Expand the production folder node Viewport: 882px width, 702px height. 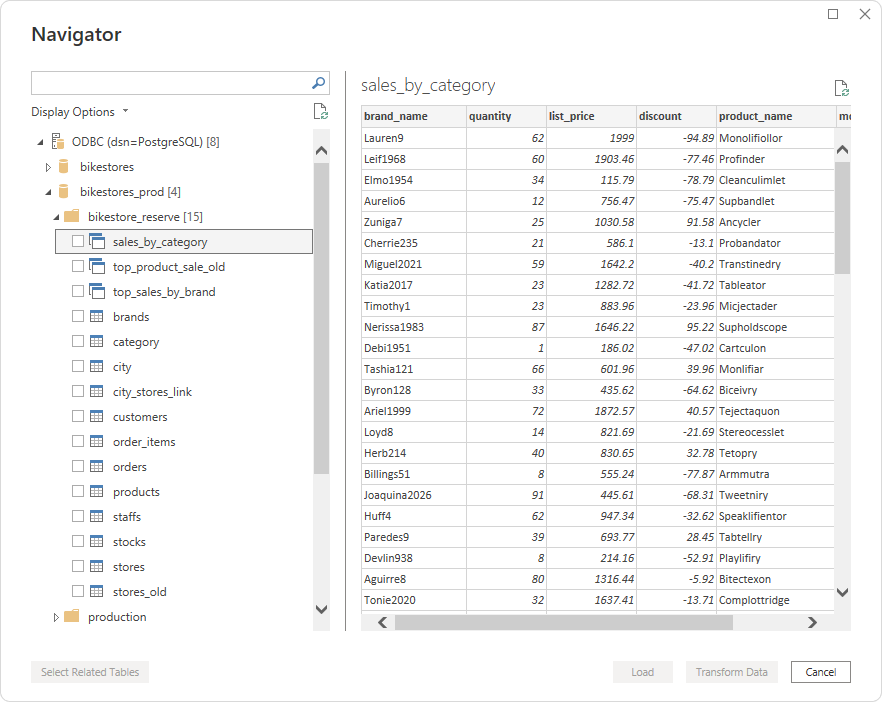coord(56,618)
